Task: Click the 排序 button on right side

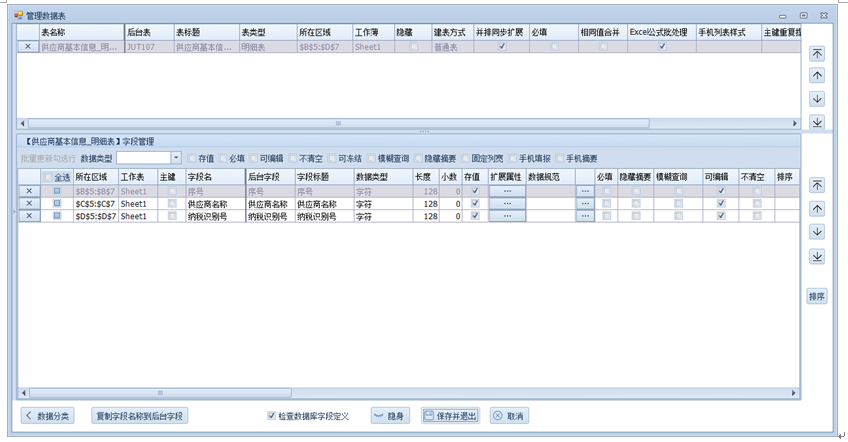Action: (817, 297)
